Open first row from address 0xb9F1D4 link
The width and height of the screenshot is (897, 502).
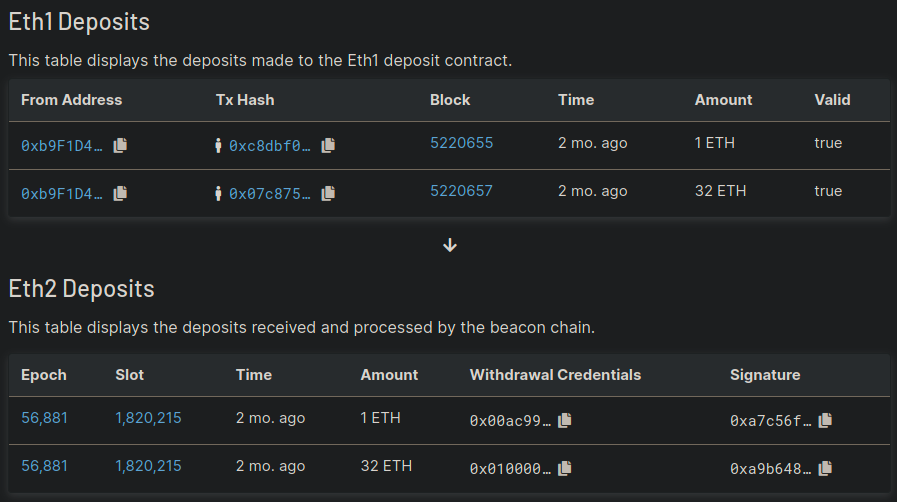point(62,146)
